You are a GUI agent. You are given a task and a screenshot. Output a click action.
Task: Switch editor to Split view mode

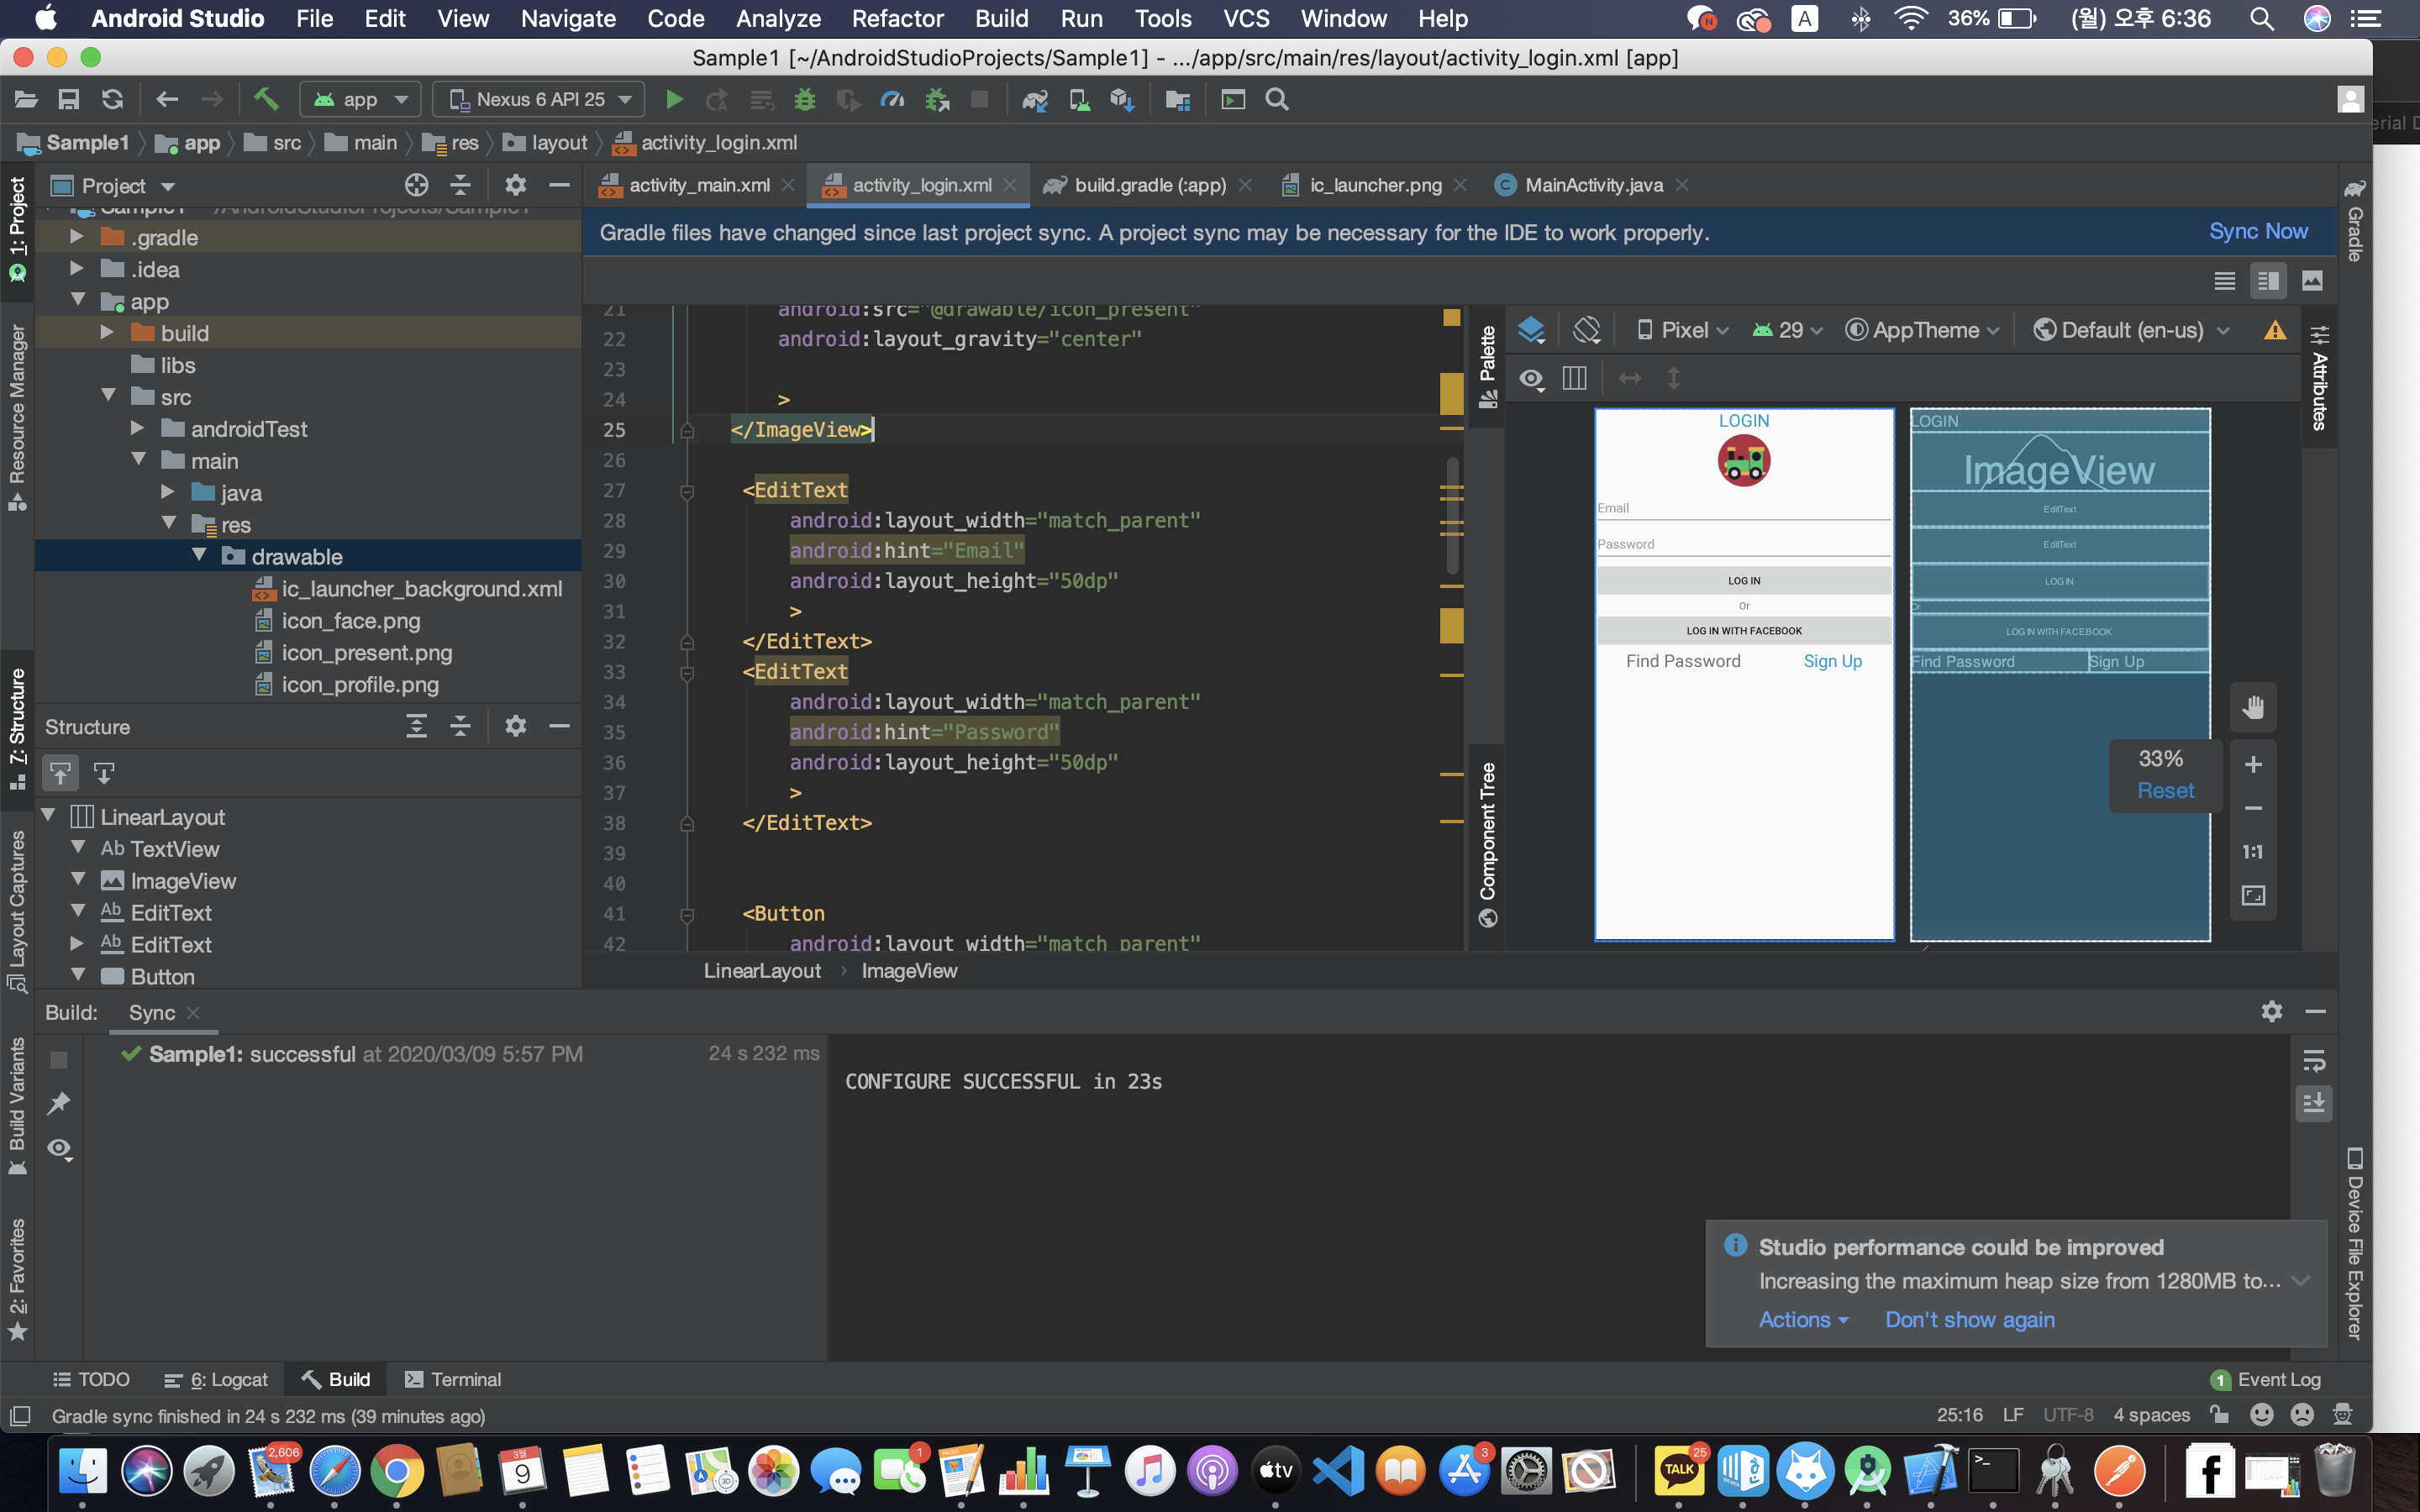click(2268, 281)
